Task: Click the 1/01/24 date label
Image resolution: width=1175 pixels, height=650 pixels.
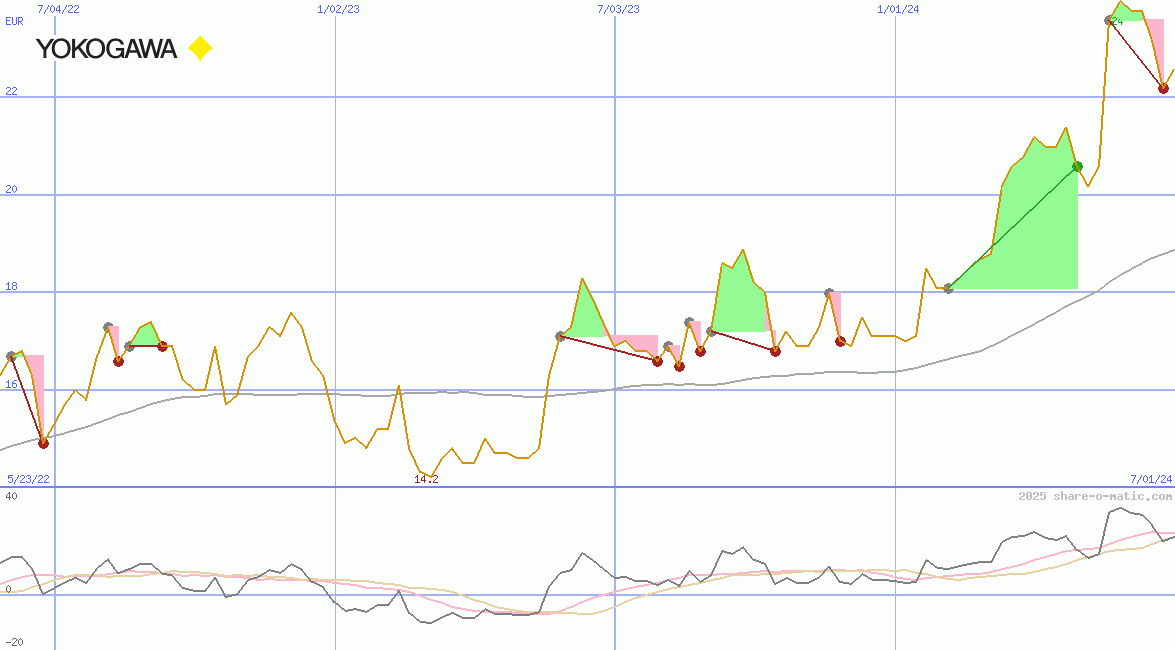Action: click(x=898, y=9)
